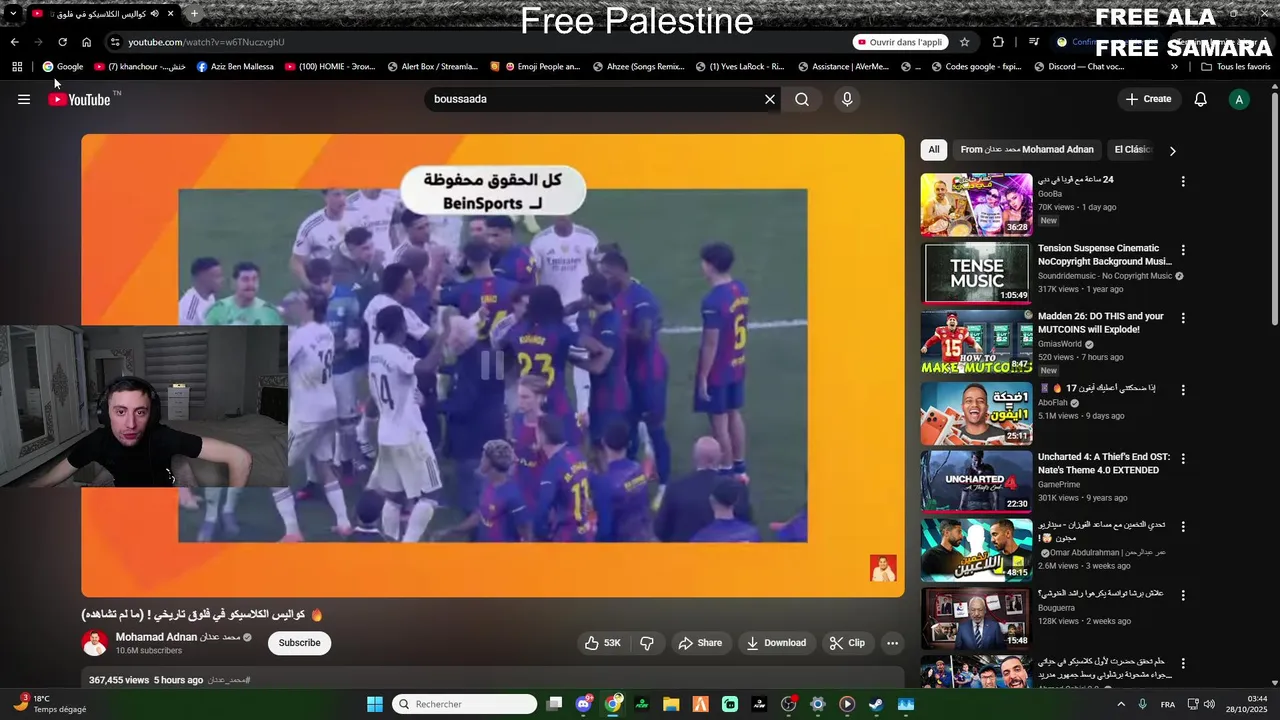
Task: Go back in the browser
Action: click(14, 42)
